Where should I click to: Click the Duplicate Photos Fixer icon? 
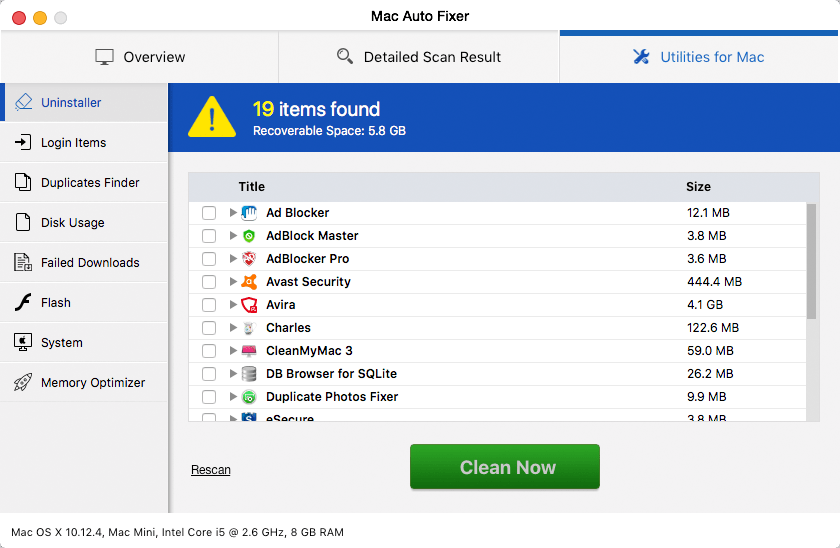(x=249, y=397)
